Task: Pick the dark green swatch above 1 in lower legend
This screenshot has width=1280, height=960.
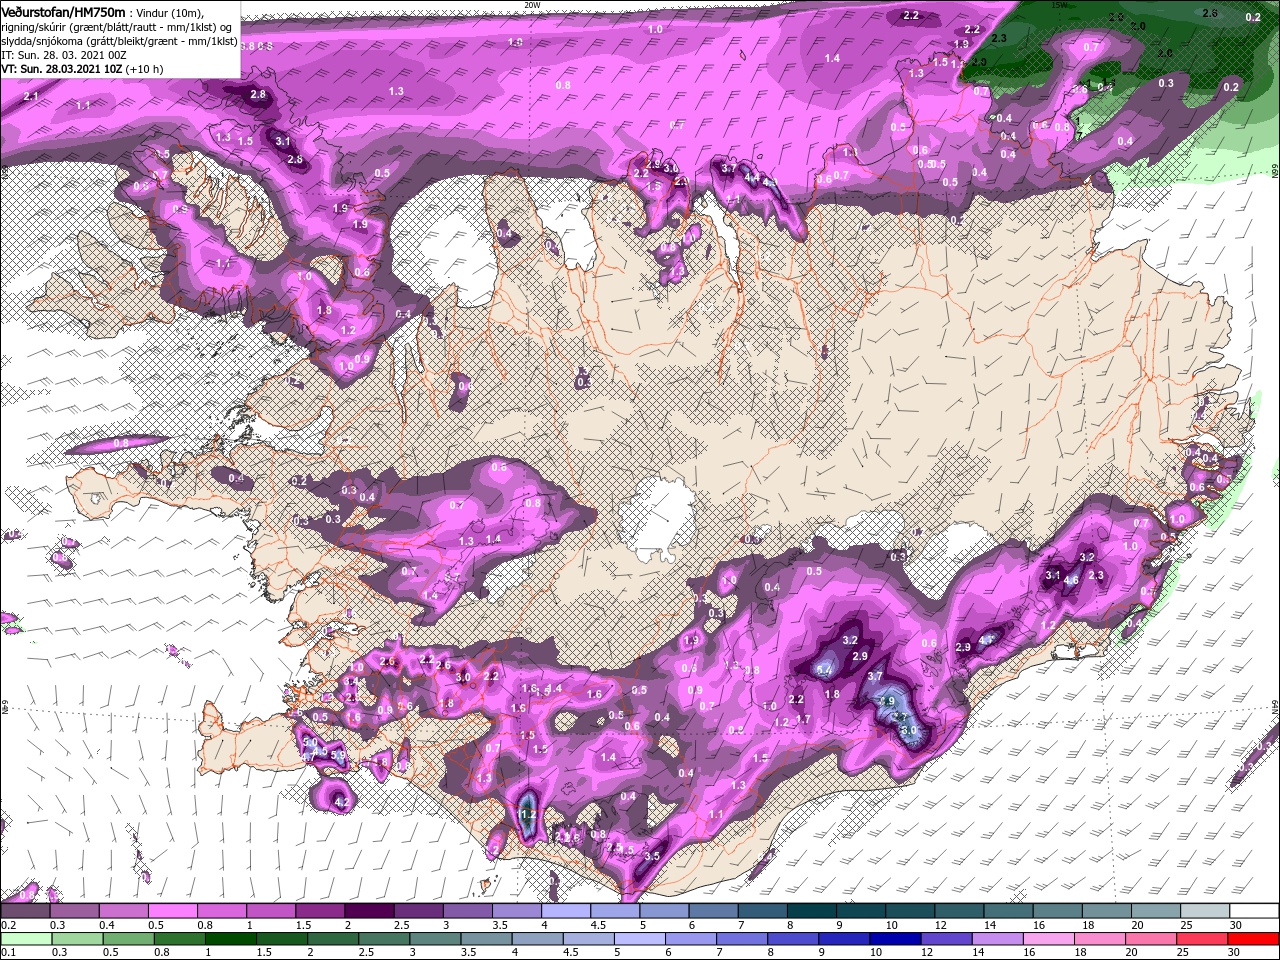Action: click(231, 939)
